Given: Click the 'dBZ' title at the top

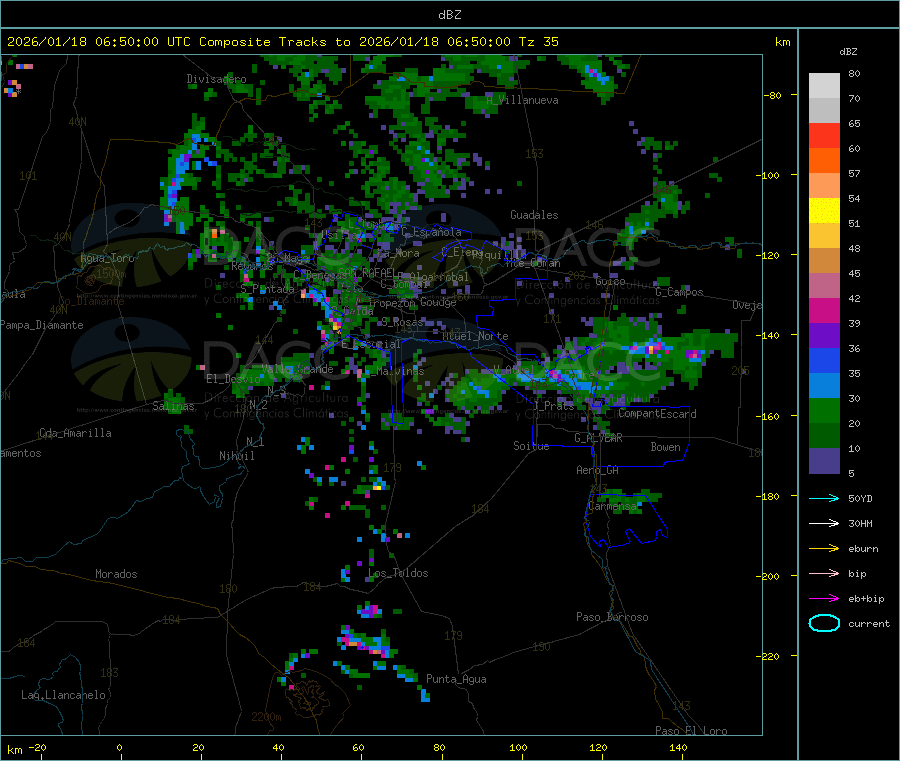Looking at the screenshot, I should point(449,15).
